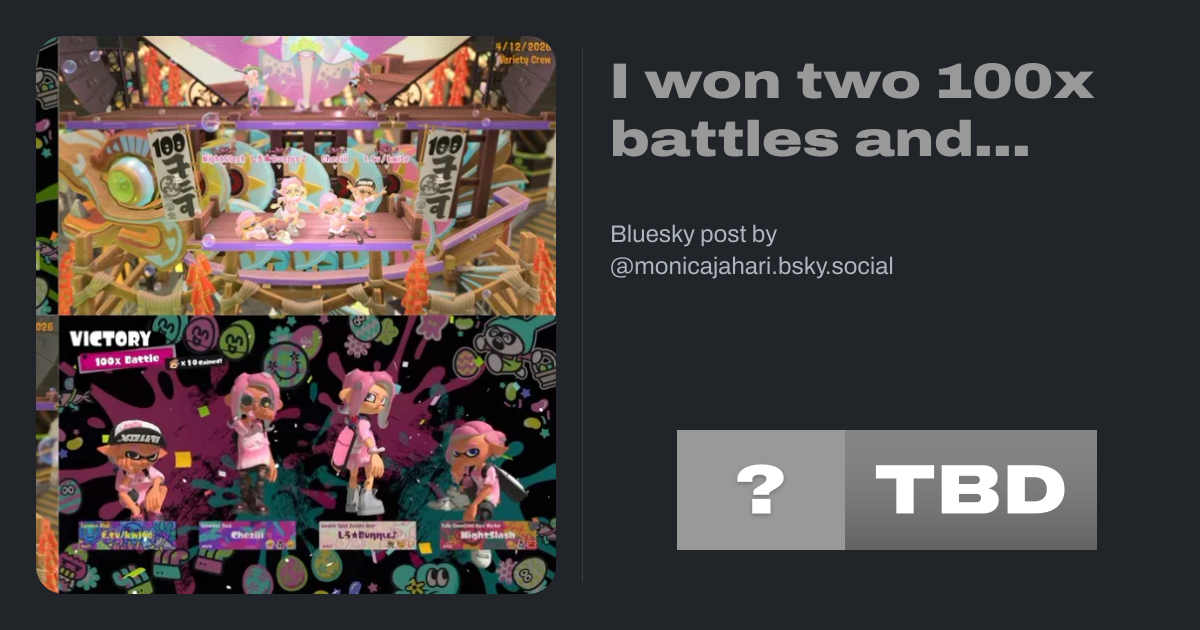1200x630 pixels.
Task: Click the question mark box
Action: 761,490
